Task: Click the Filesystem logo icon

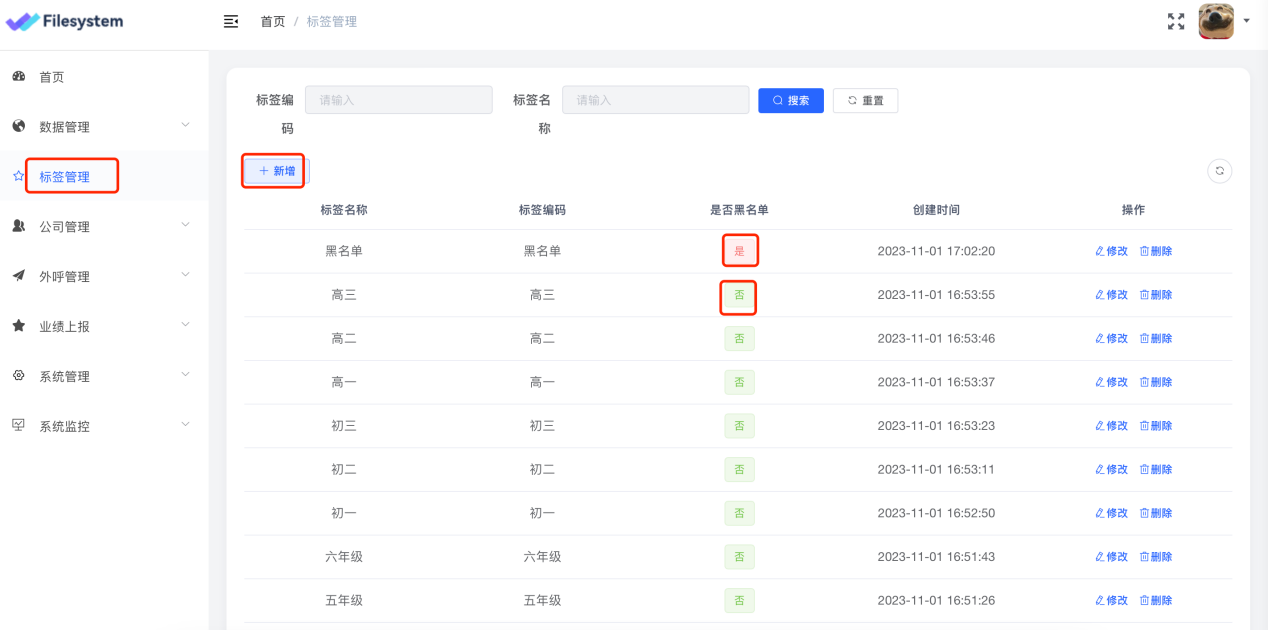Action: click(x=22, y=21)
